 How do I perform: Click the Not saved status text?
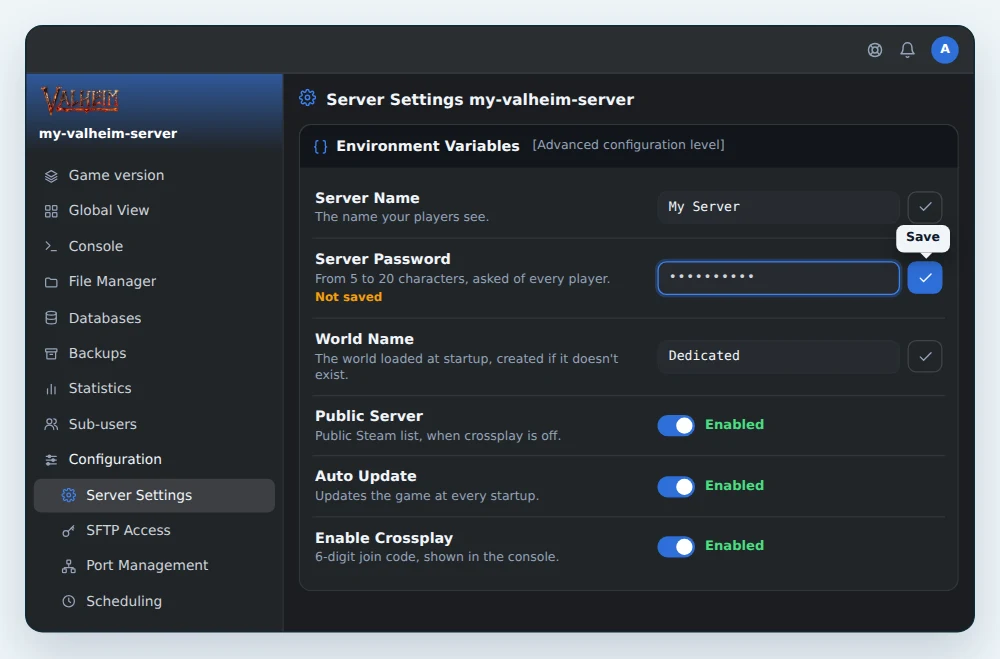click(348, 297)
